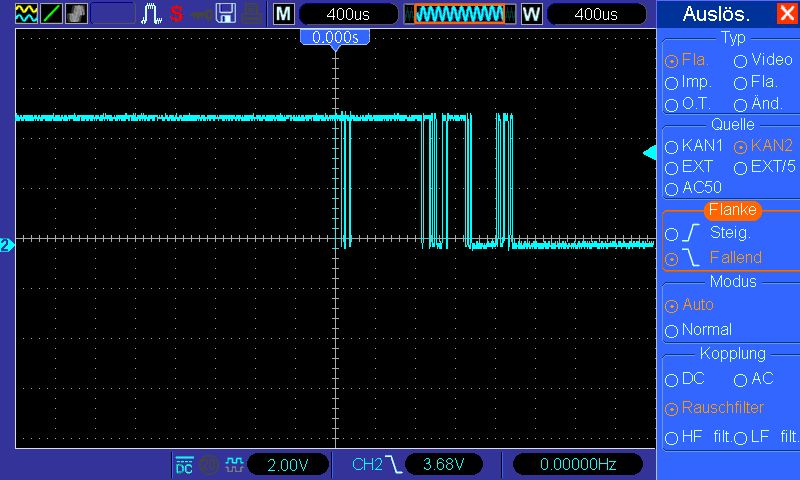Click the 400us main timebase field beside M
Screen dimensions: 800x480
(348, 14)
